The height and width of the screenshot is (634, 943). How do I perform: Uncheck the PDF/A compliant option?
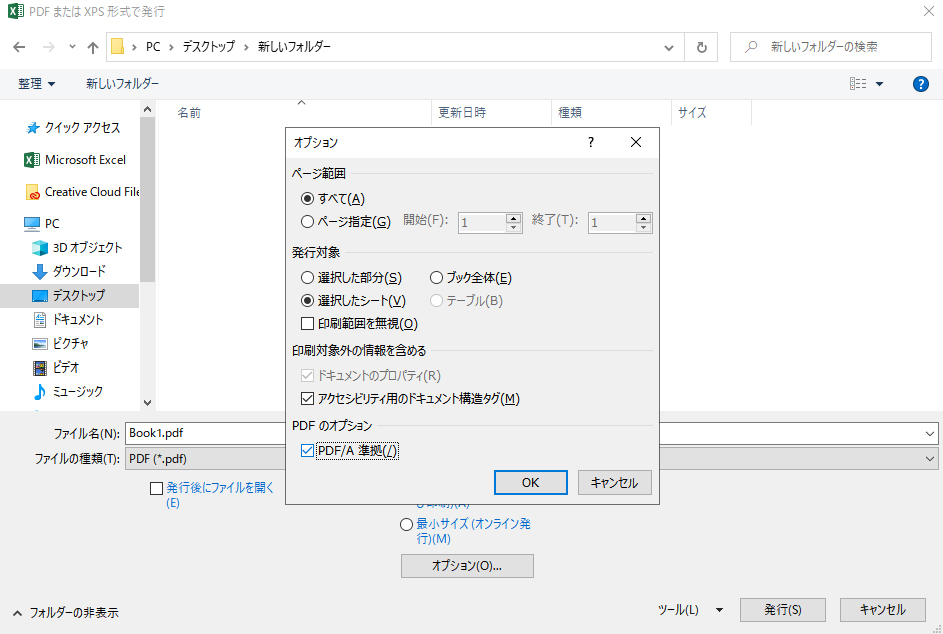pyautogui.click(x=308, y=451)
